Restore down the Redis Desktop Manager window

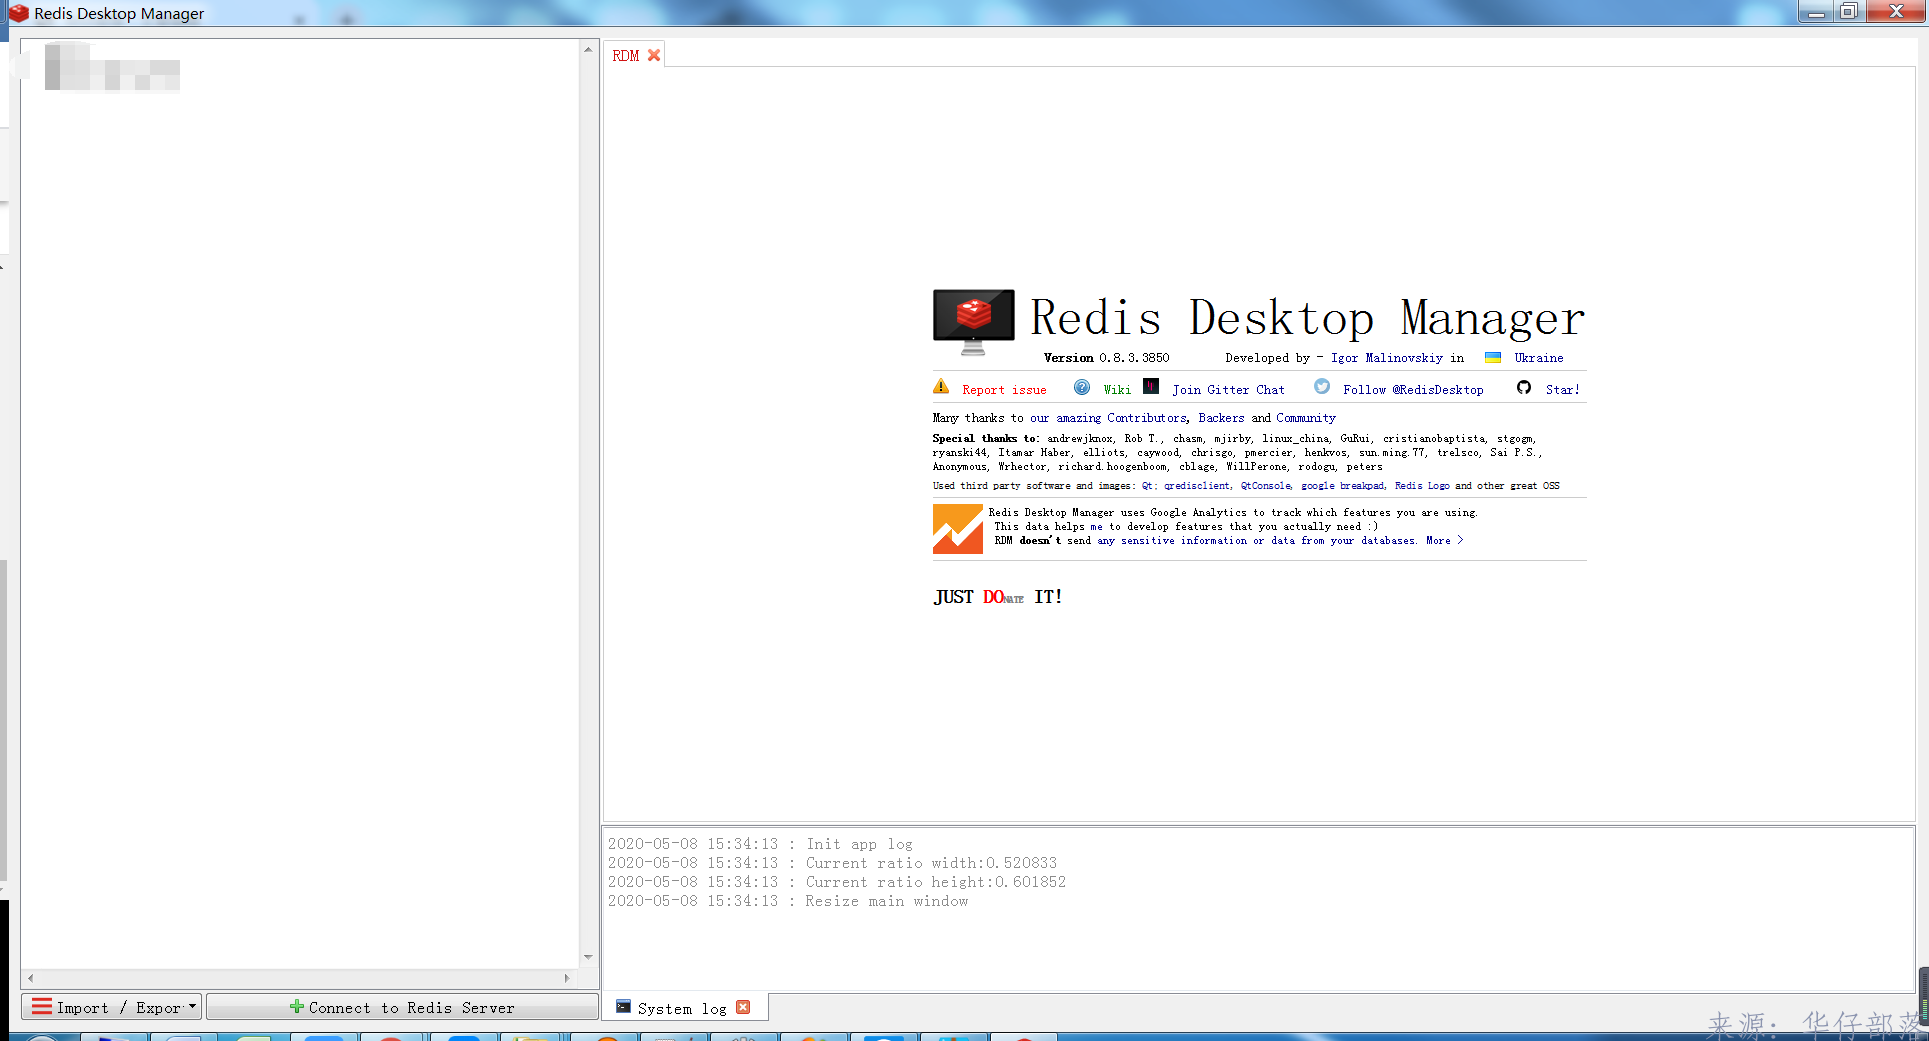[x=1849, y=11]
